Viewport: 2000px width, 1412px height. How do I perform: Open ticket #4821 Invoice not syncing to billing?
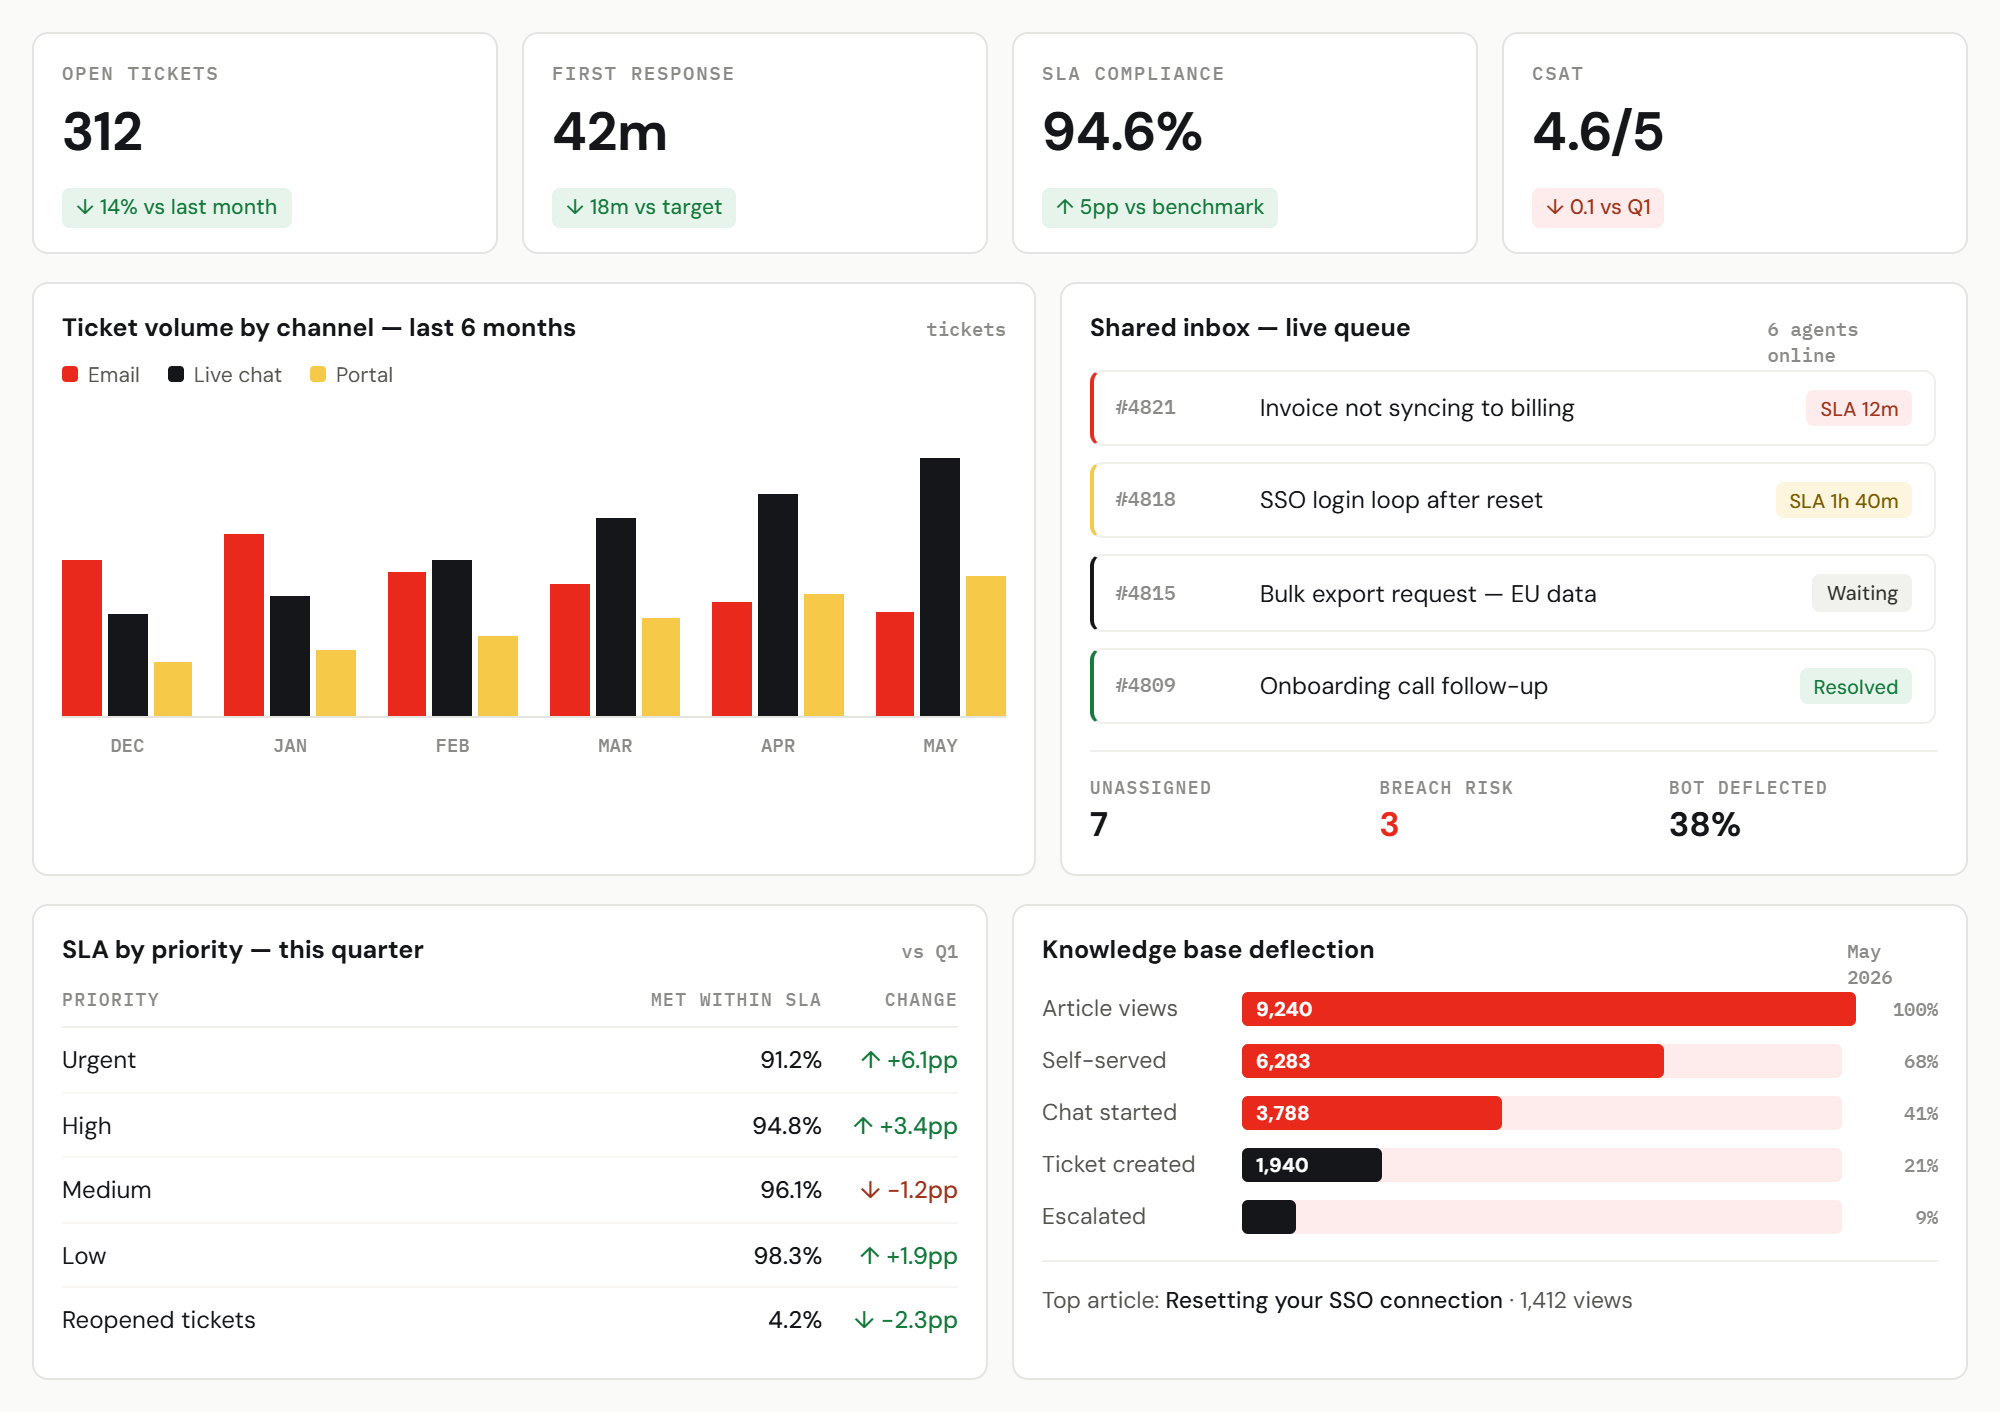click(1513, 408)
